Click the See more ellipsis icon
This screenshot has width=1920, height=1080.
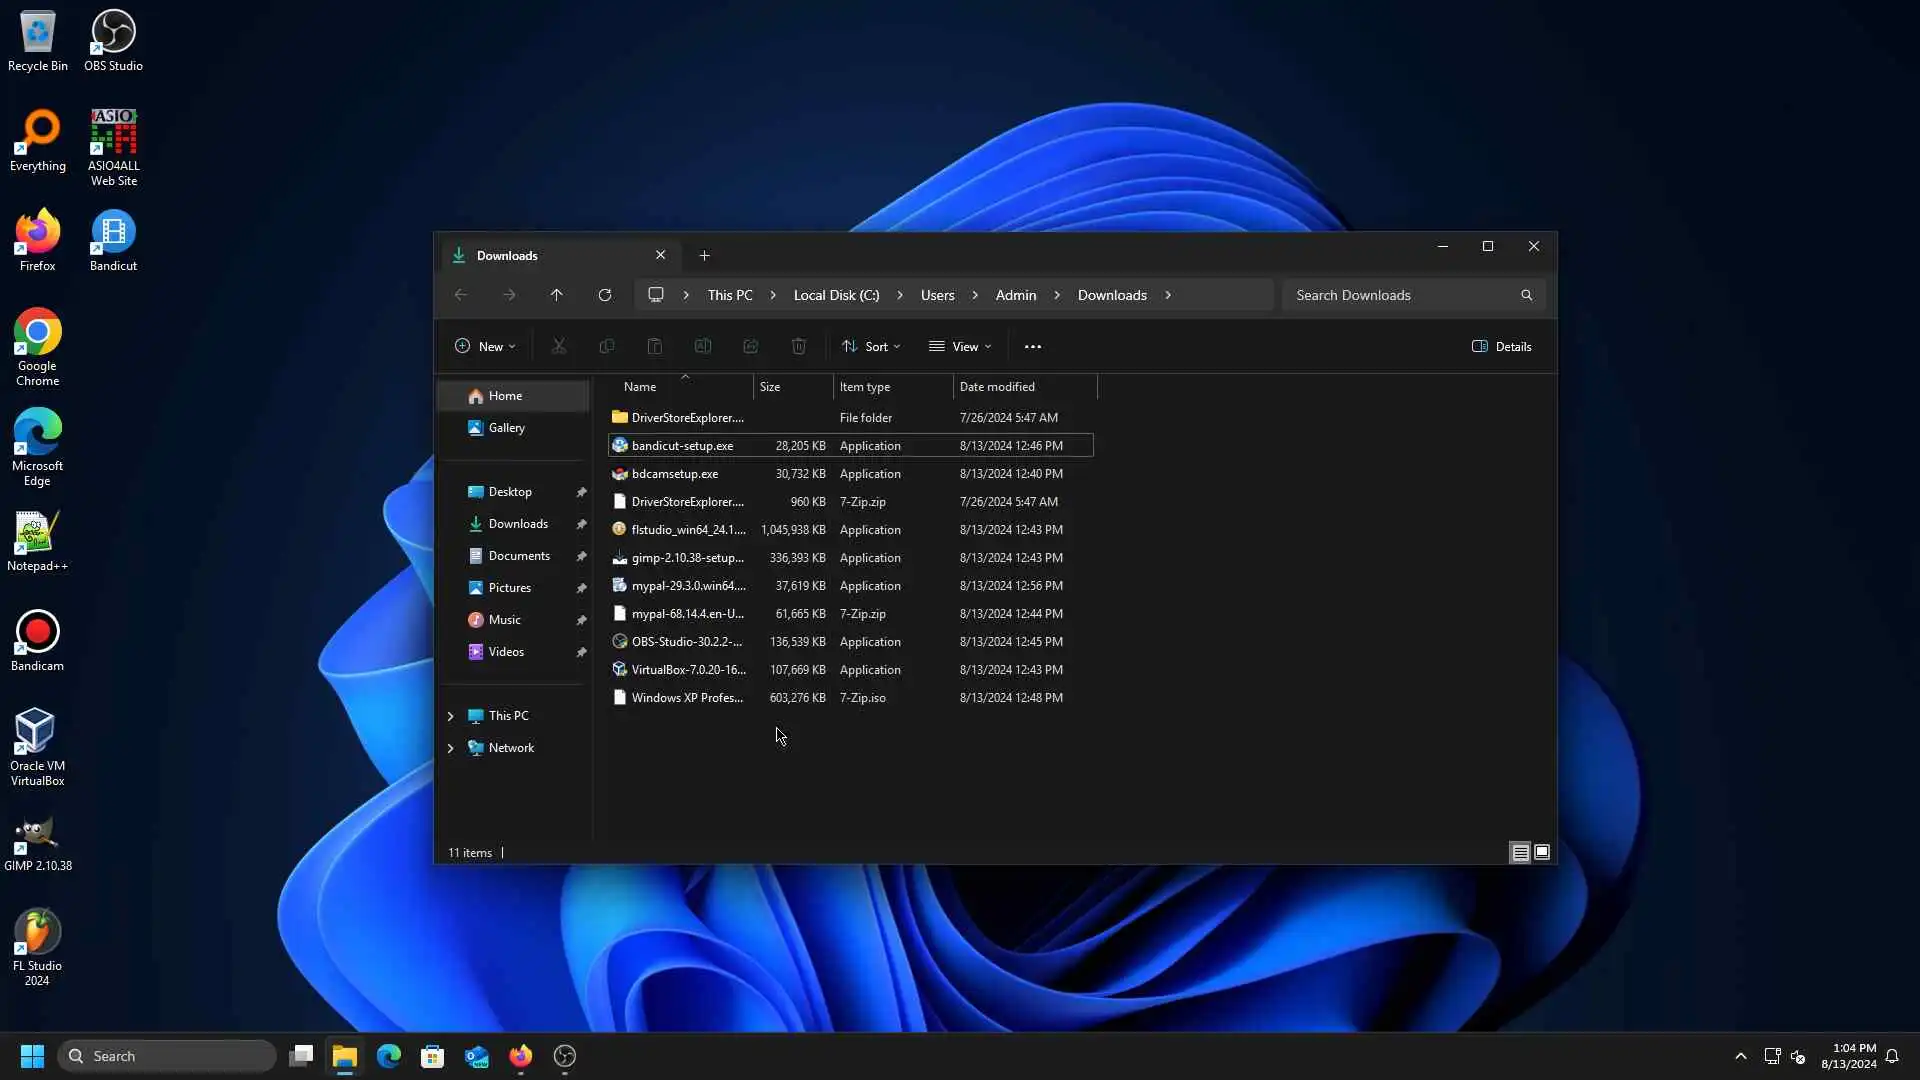click(1033, 347)
